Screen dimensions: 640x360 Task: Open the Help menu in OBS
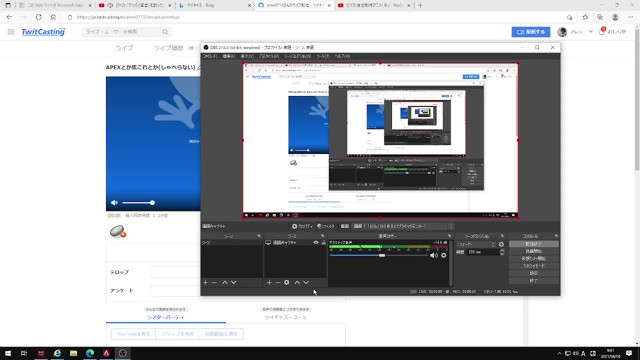[x=342, y=56]
